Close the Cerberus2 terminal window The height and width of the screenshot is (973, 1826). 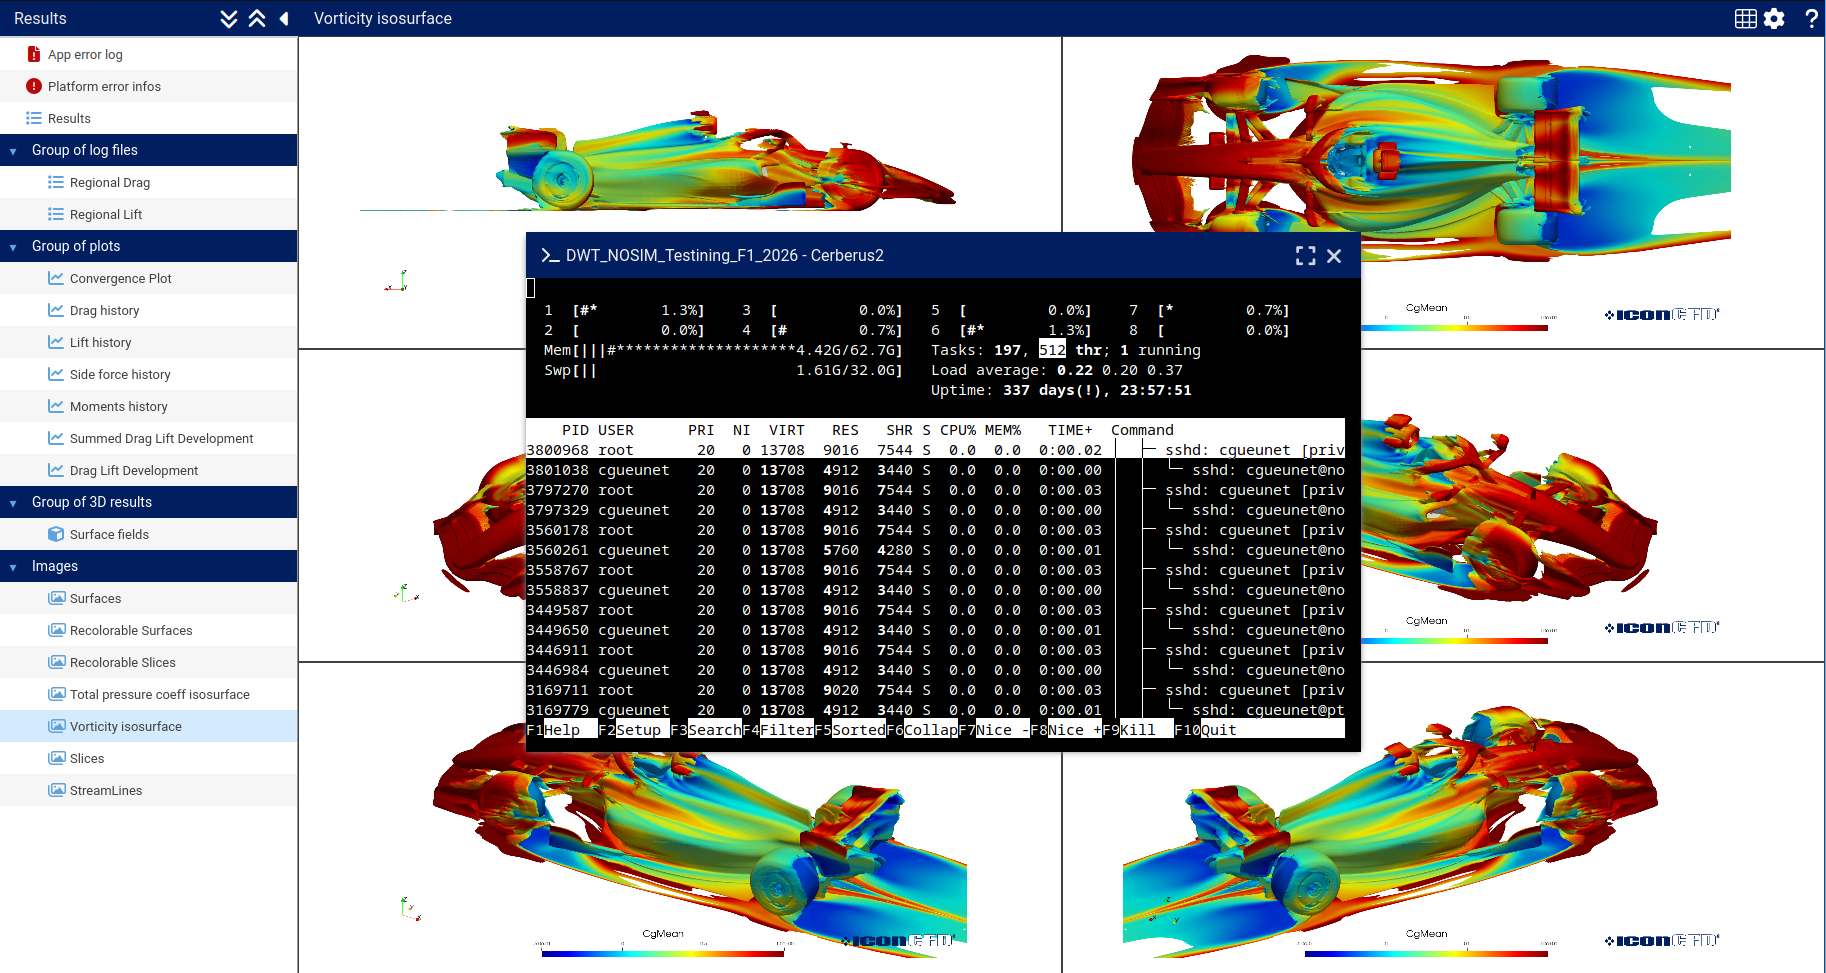[1334, 256]
